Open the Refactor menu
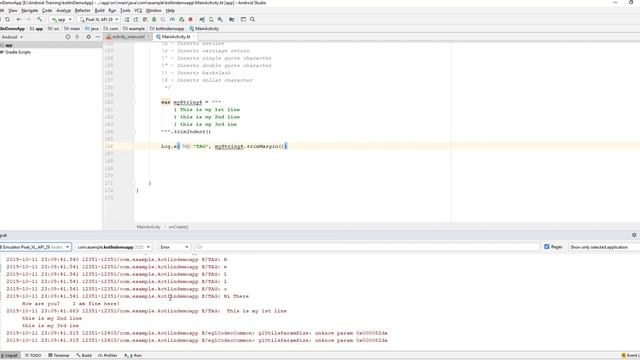Screen dimensions: 640x360 [x=82, y=10]
